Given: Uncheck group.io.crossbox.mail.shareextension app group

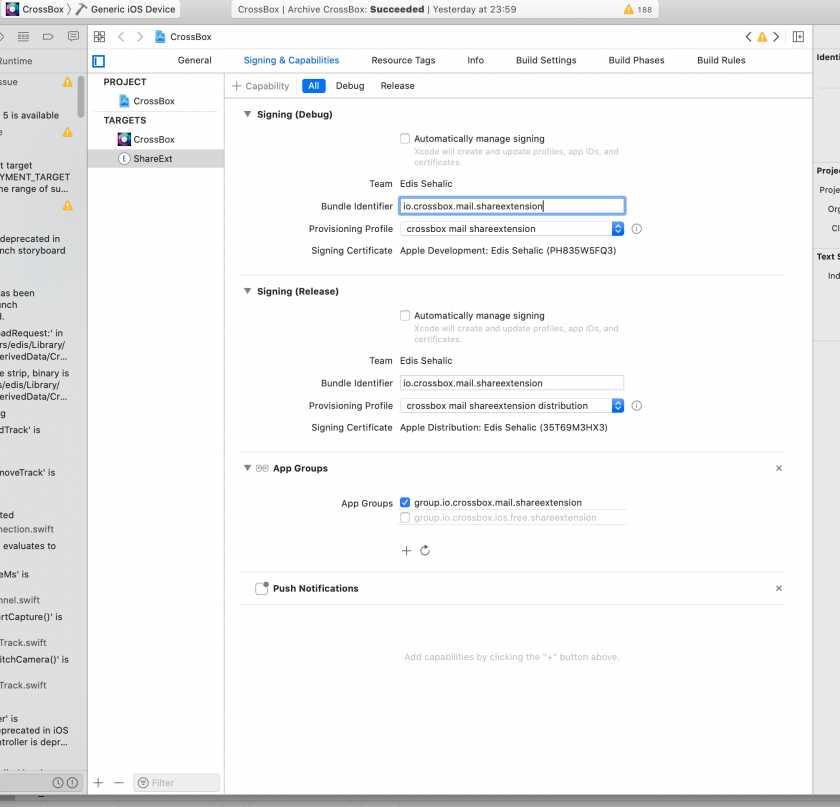Looking at the screenshot, I should (405, 503).
